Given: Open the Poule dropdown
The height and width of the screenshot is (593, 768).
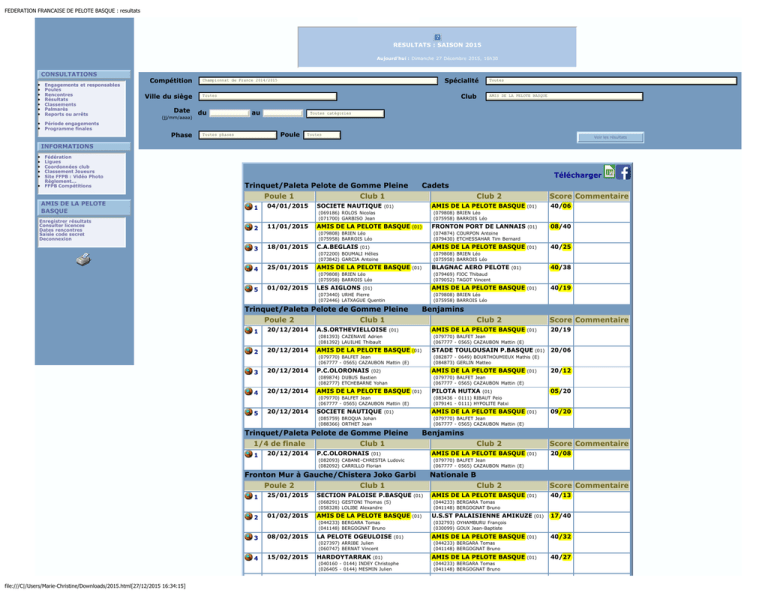Looking at the screenshot, I should pos(322,135).
